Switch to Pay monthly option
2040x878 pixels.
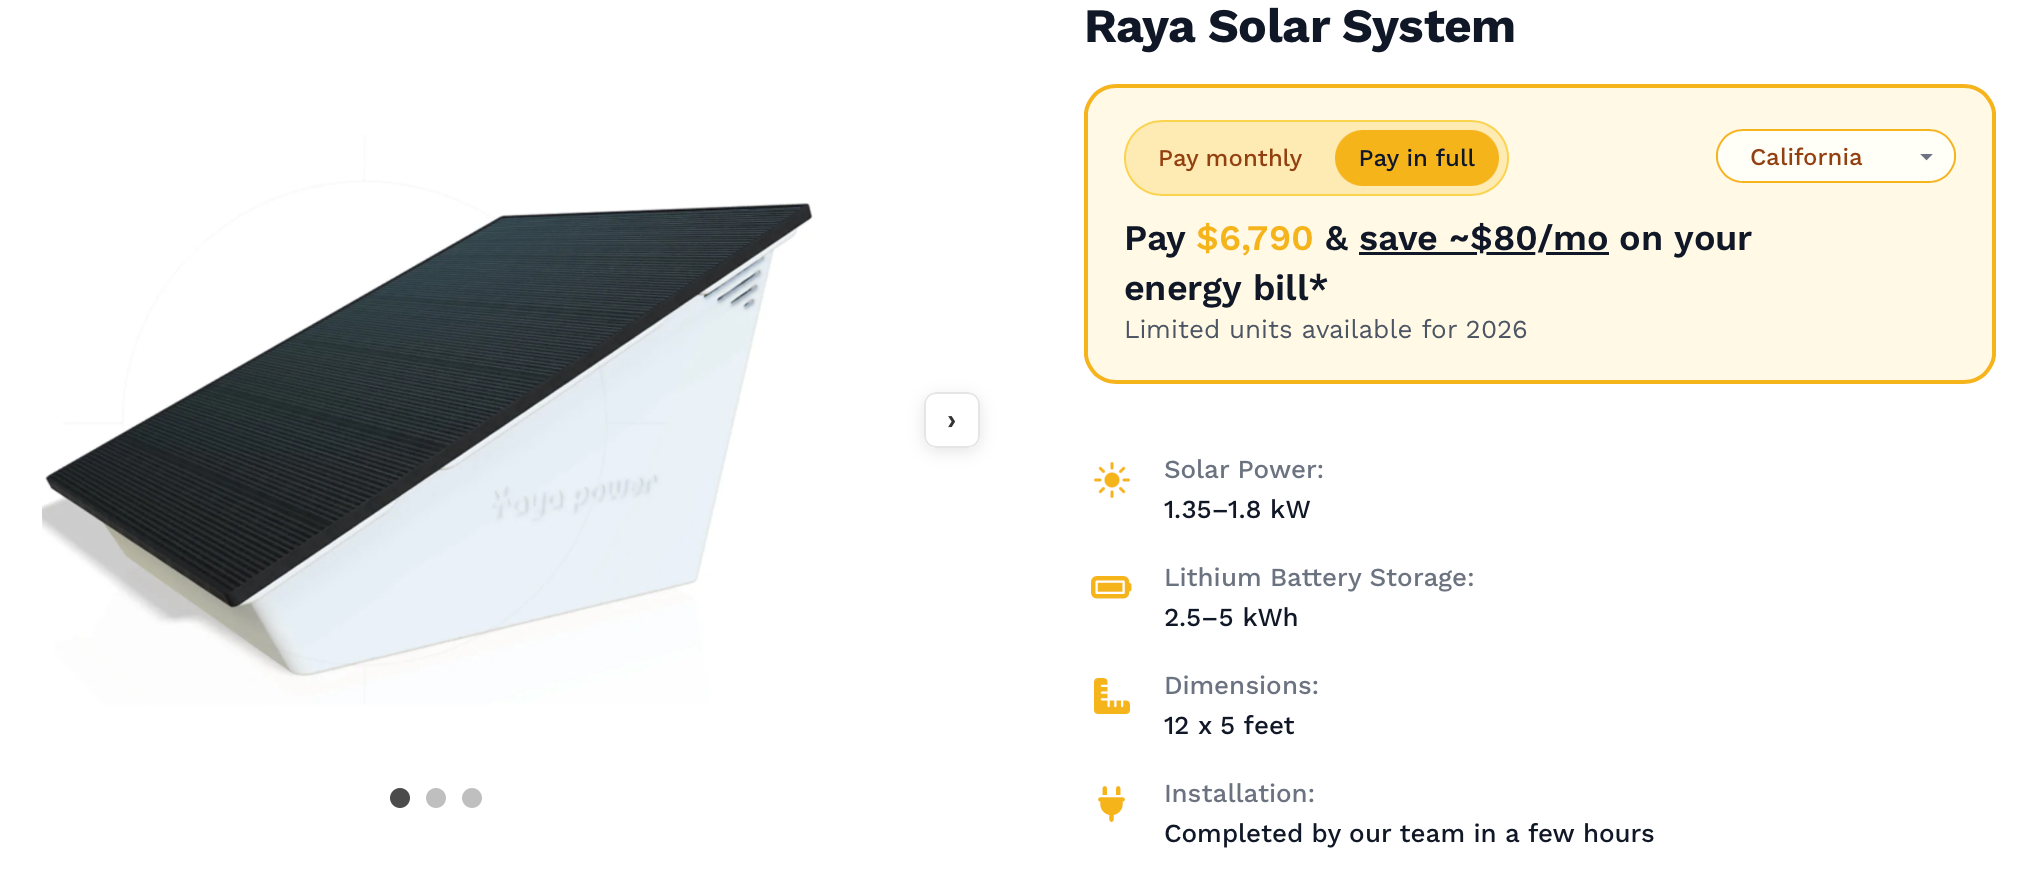1229,158
